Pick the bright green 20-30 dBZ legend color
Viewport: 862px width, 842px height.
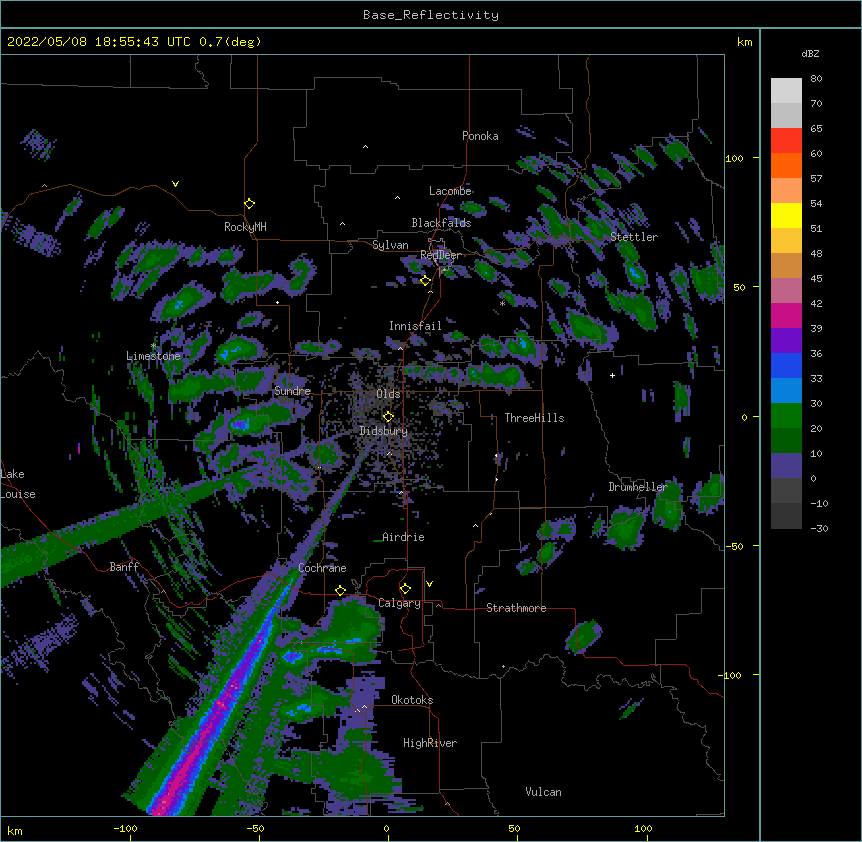[x=786, y=416]
